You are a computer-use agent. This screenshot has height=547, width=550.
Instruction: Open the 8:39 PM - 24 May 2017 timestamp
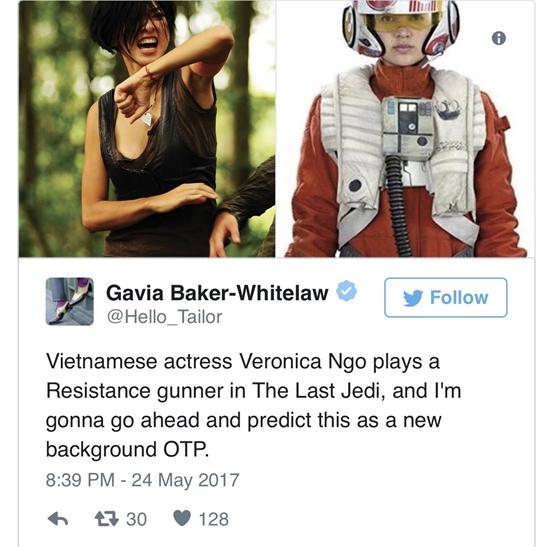[142, 480]
